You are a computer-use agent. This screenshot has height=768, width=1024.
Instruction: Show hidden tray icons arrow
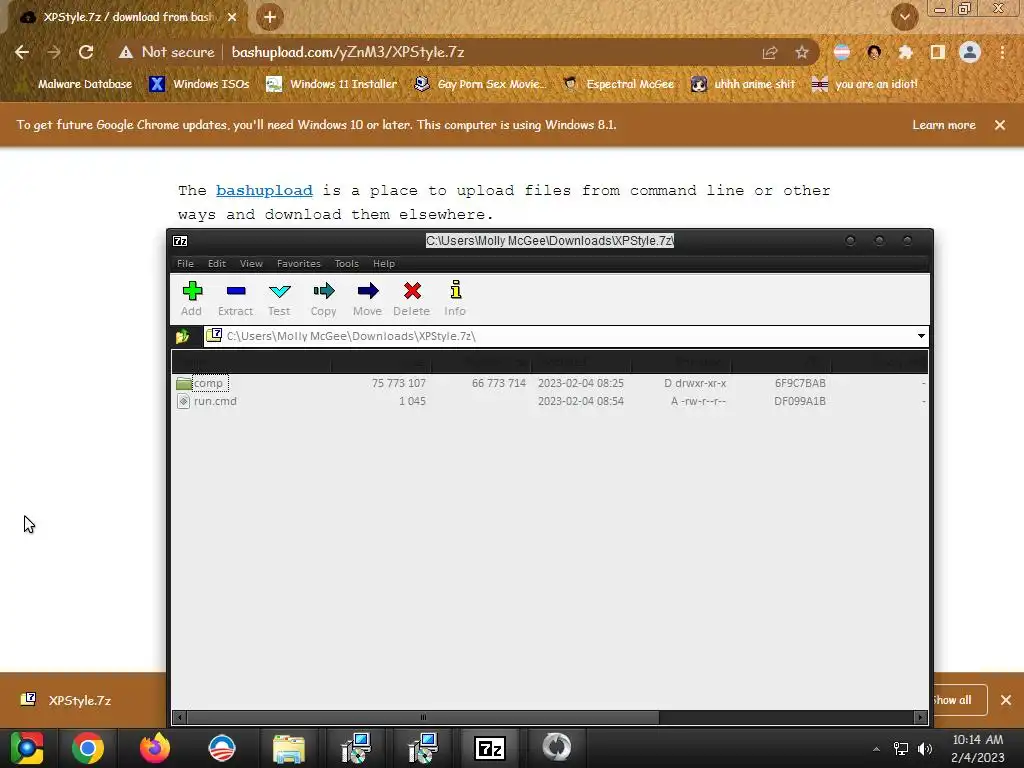[876, 749]
